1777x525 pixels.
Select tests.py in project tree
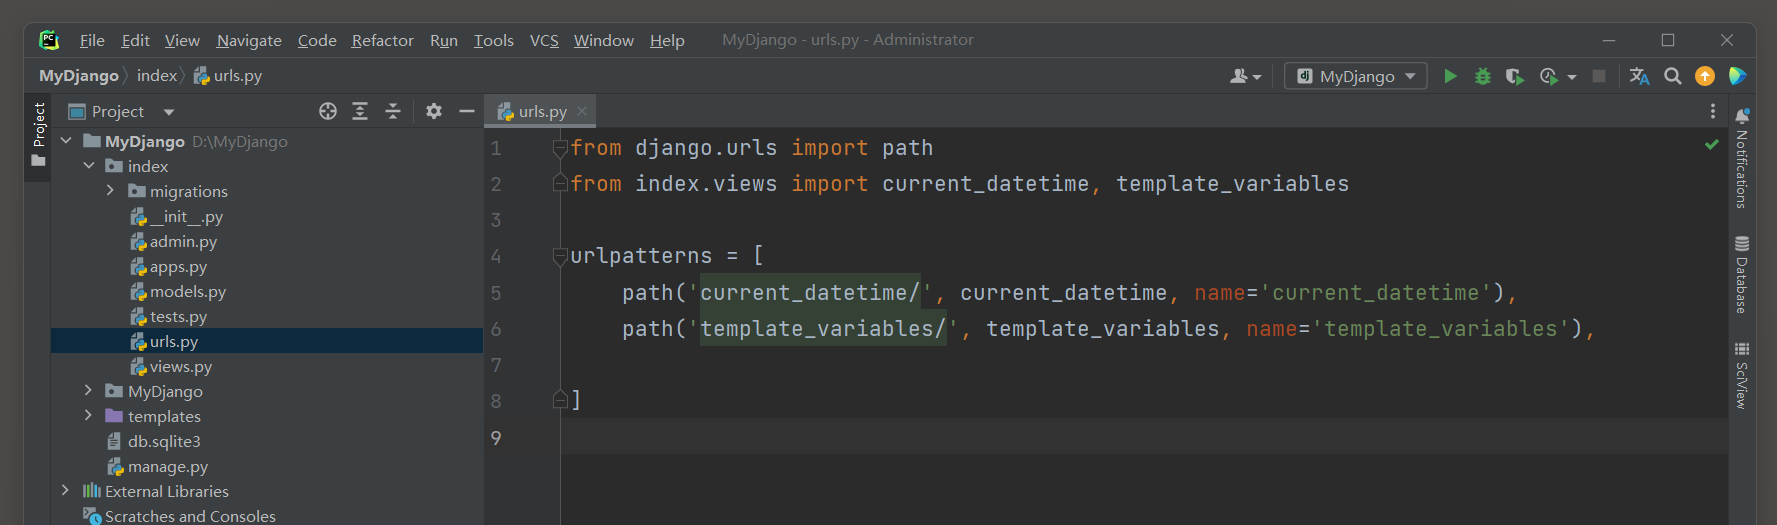[x=178, y=317]
